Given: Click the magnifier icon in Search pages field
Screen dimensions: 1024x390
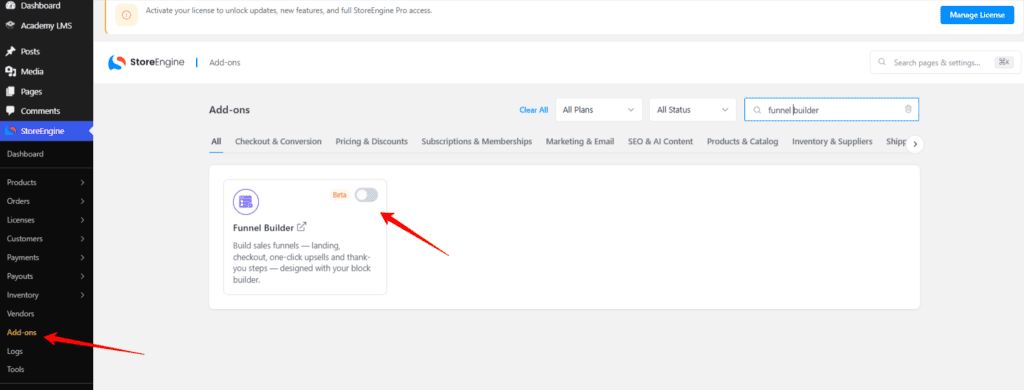Looking at the screenshot, I should (882, 62).
